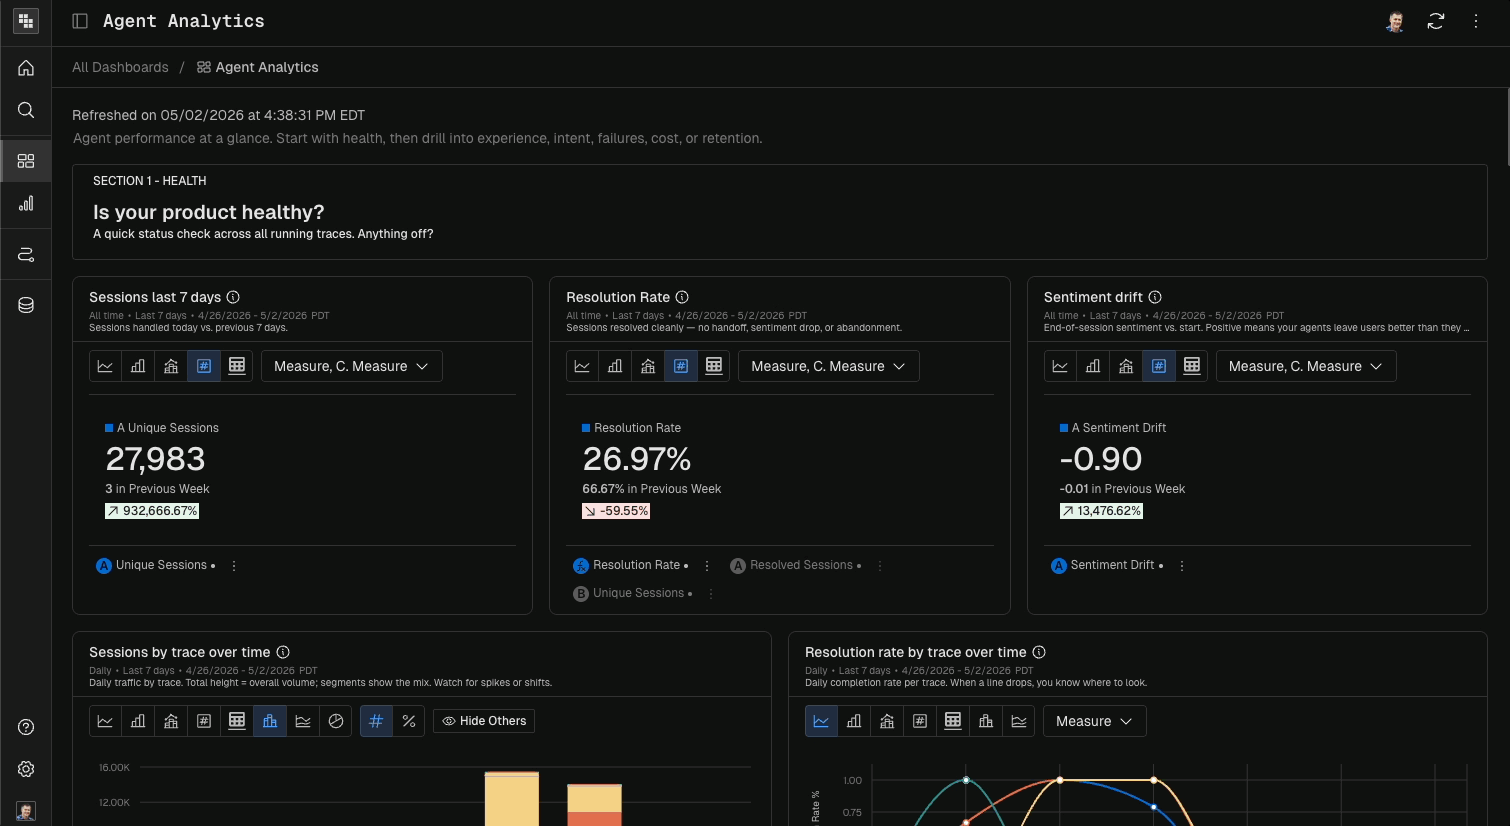Open Measure dropdown in Sentiment drift card
1510x826 pixels.
point(1306,366)
